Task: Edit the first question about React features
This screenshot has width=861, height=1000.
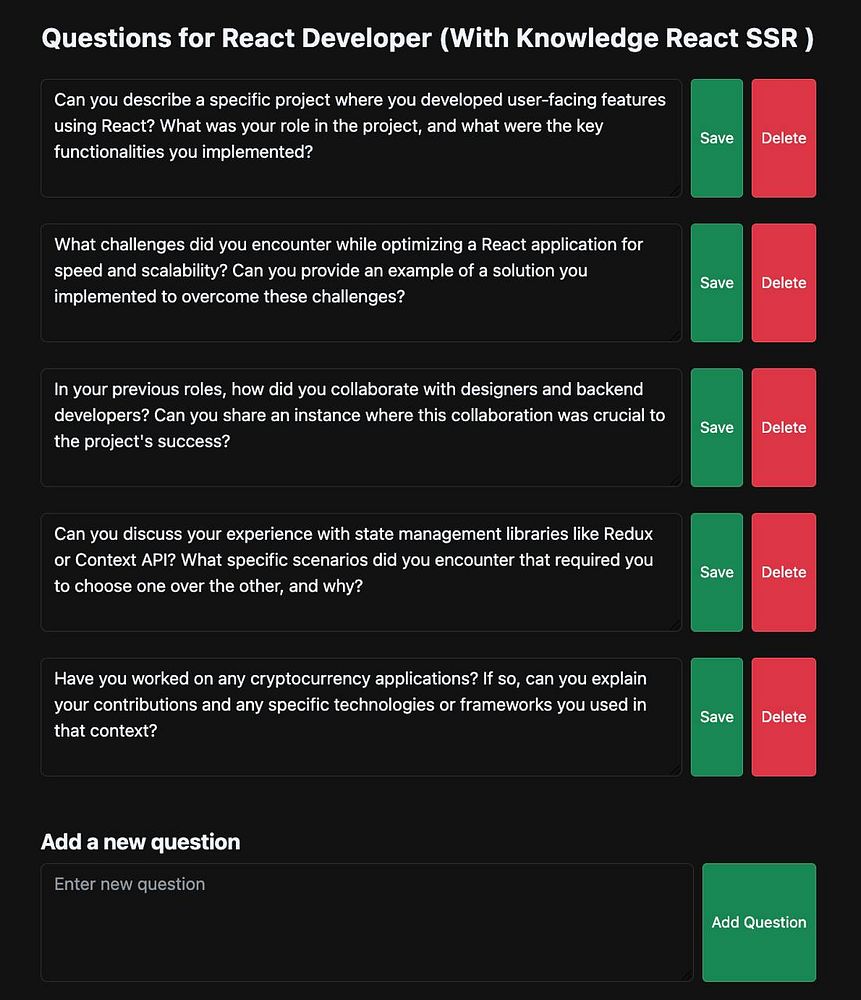Action: tap(361, 138)
